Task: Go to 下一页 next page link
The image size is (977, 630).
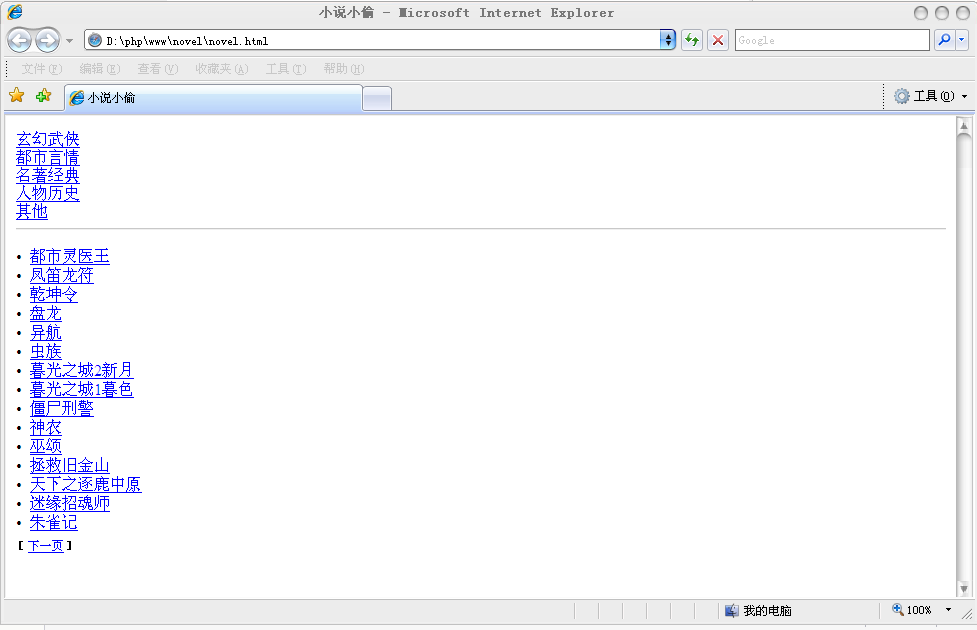Action: click(45, 546)
